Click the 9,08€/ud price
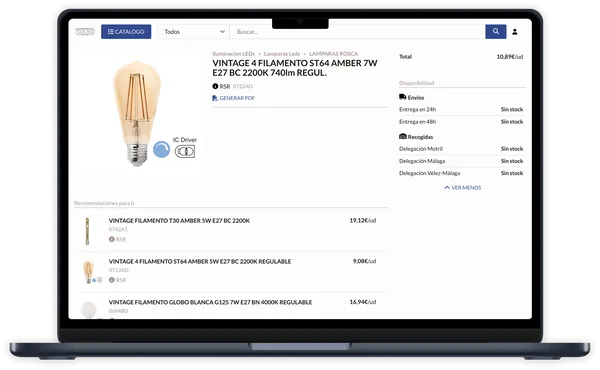The width and height of the screenshot is (600, 370). 364,261
